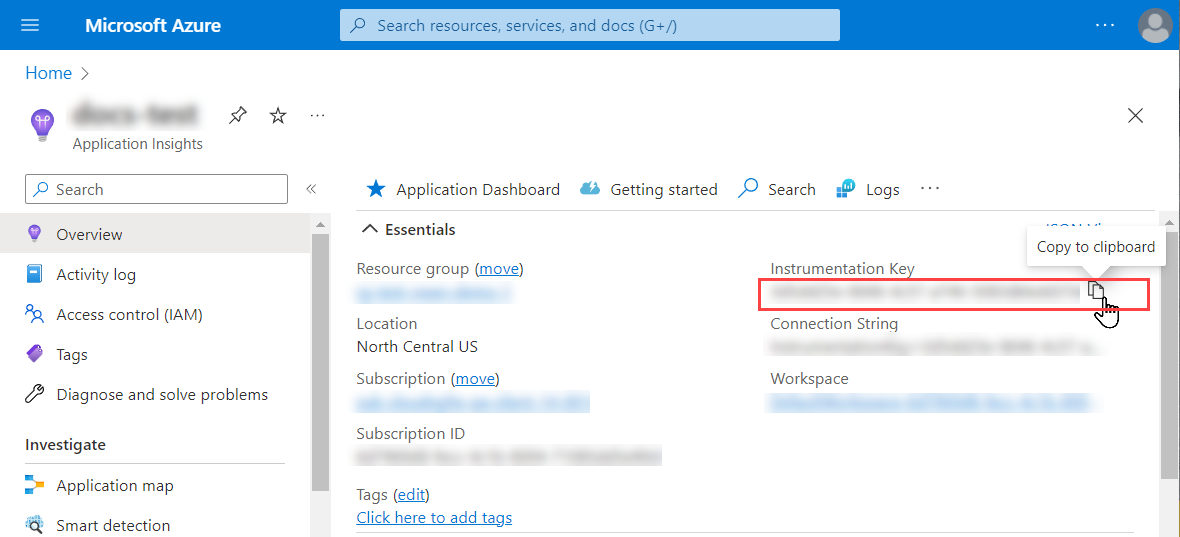Viewport: 1180px width, 537px height.
Task: Open Access control (IAM) menu item
Action: point(129,315)
